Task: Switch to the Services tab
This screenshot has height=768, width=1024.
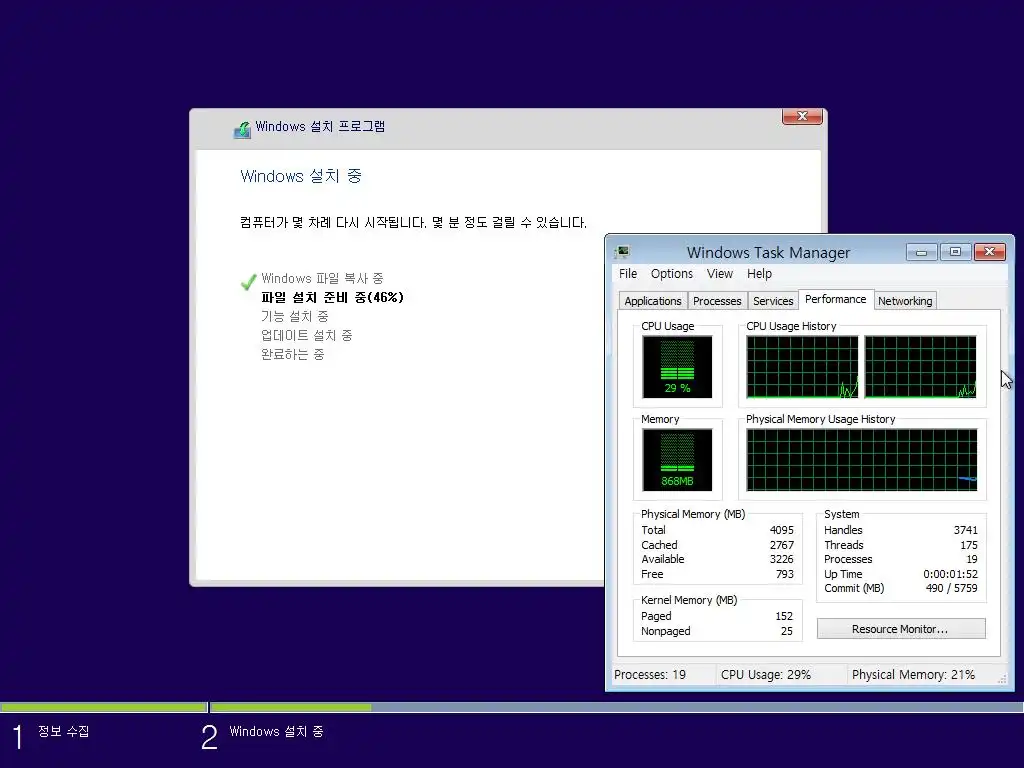Action: [773, 301]
